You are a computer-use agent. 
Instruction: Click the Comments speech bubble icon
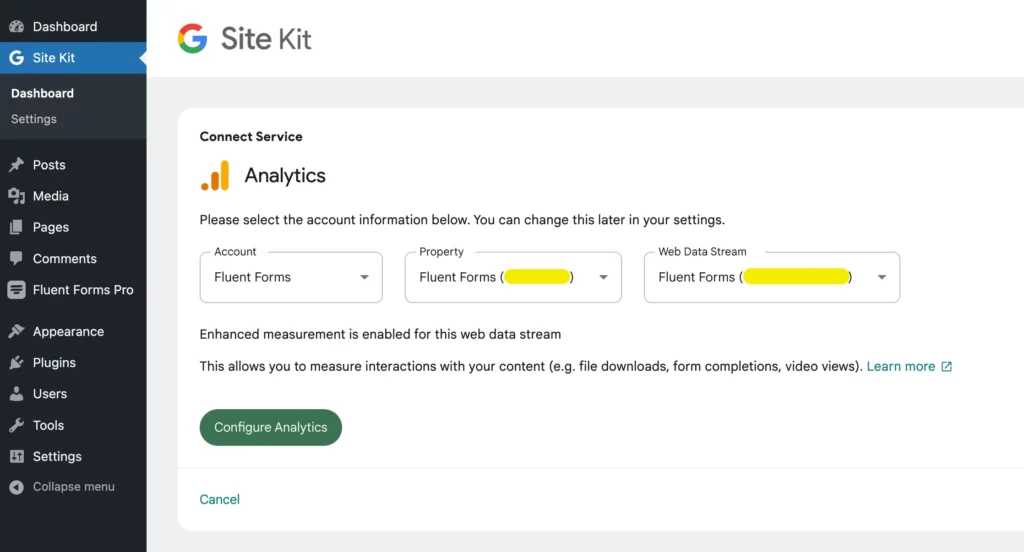(x=16, y=258)
